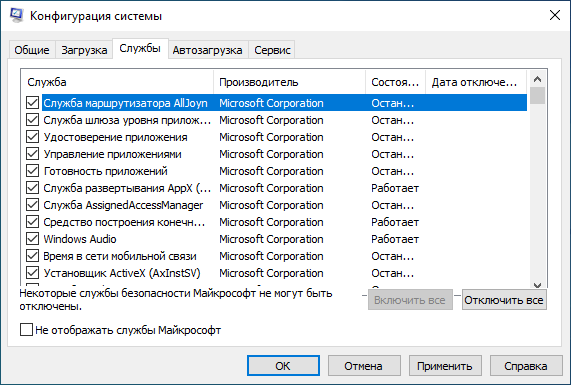Sort by the Дата отключения column header
571x385 pixels.
tap(476, 82)
